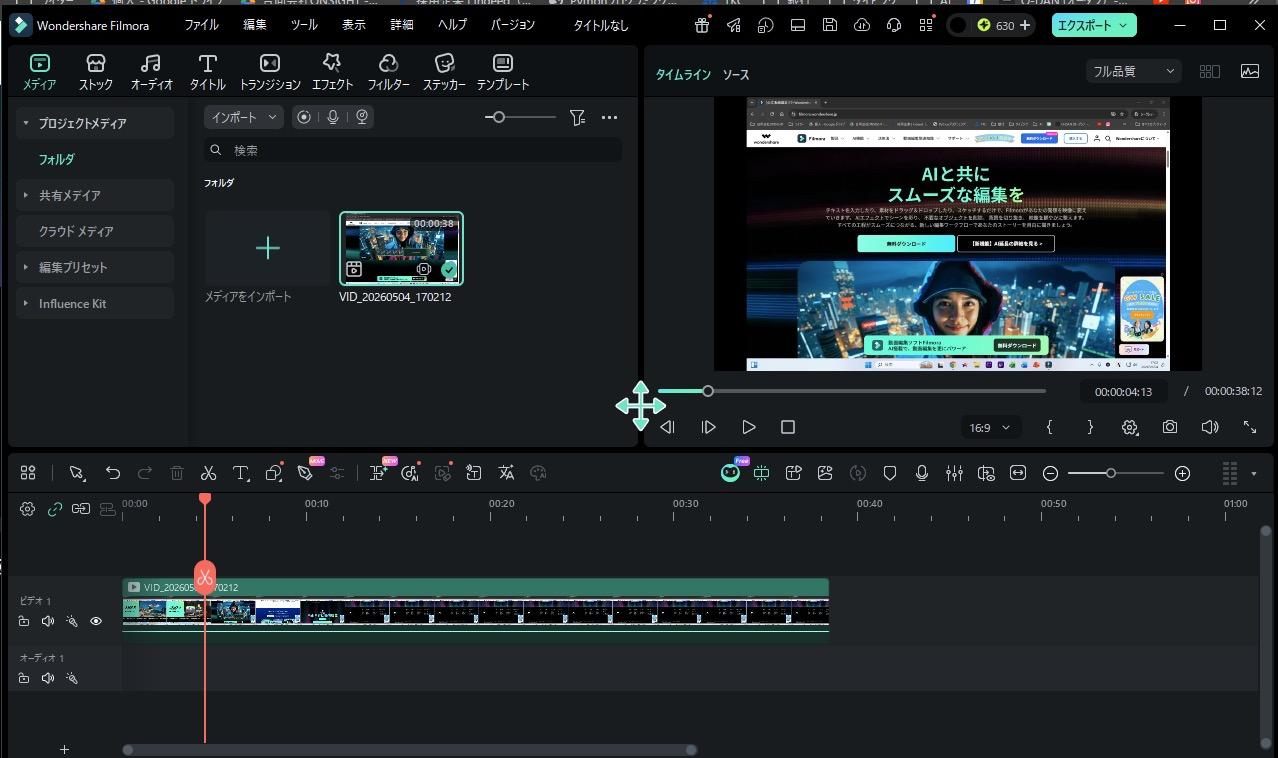Take a snapshot with the camera icon

pyautogui.click(x=1170, y=427)
